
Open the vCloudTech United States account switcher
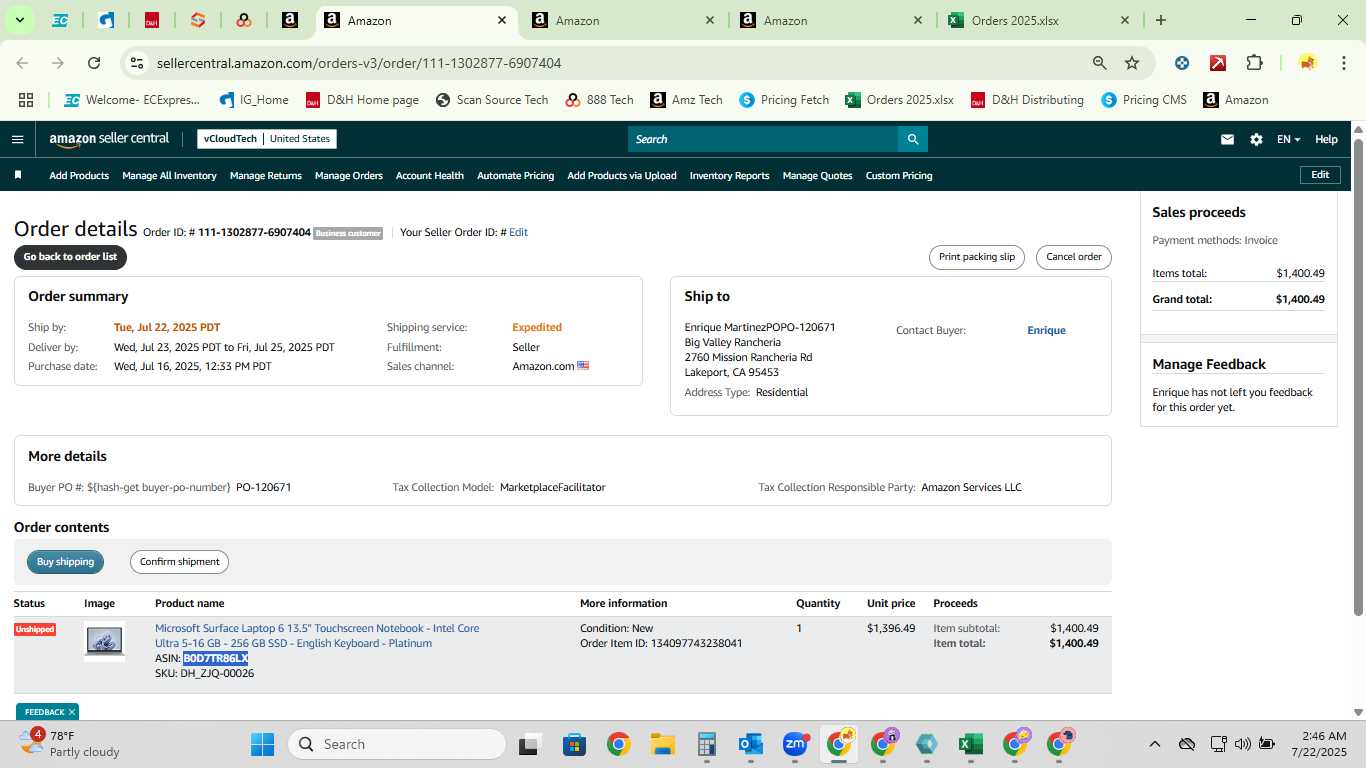click(x=267, y=139)
